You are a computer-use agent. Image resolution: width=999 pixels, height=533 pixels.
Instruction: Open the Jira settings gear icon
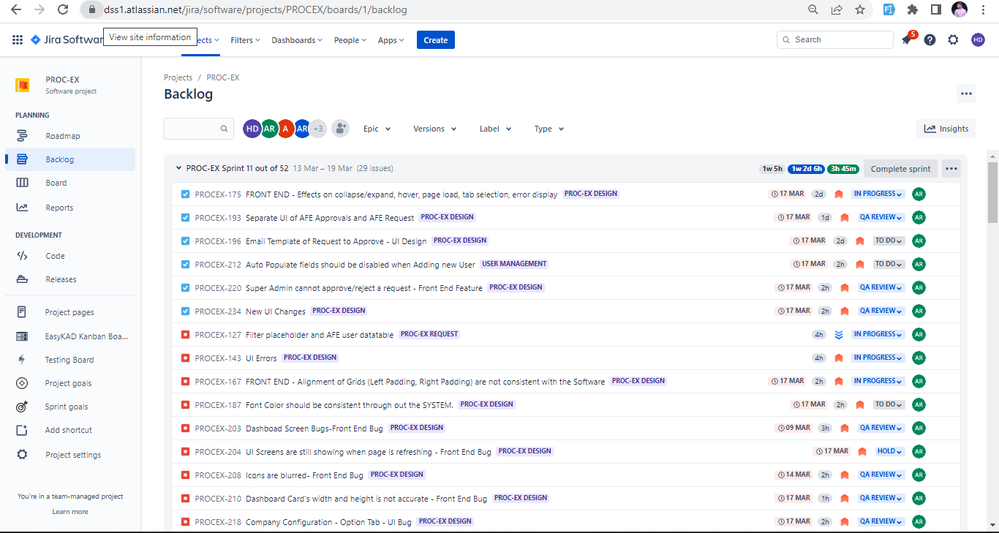pos(952,39)
